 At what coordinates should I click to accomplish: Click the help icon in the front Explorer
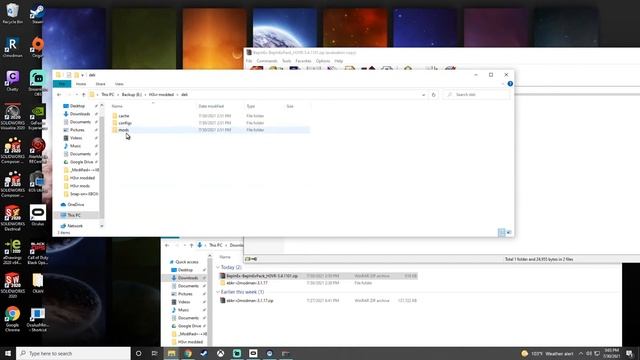click(510, 84)
